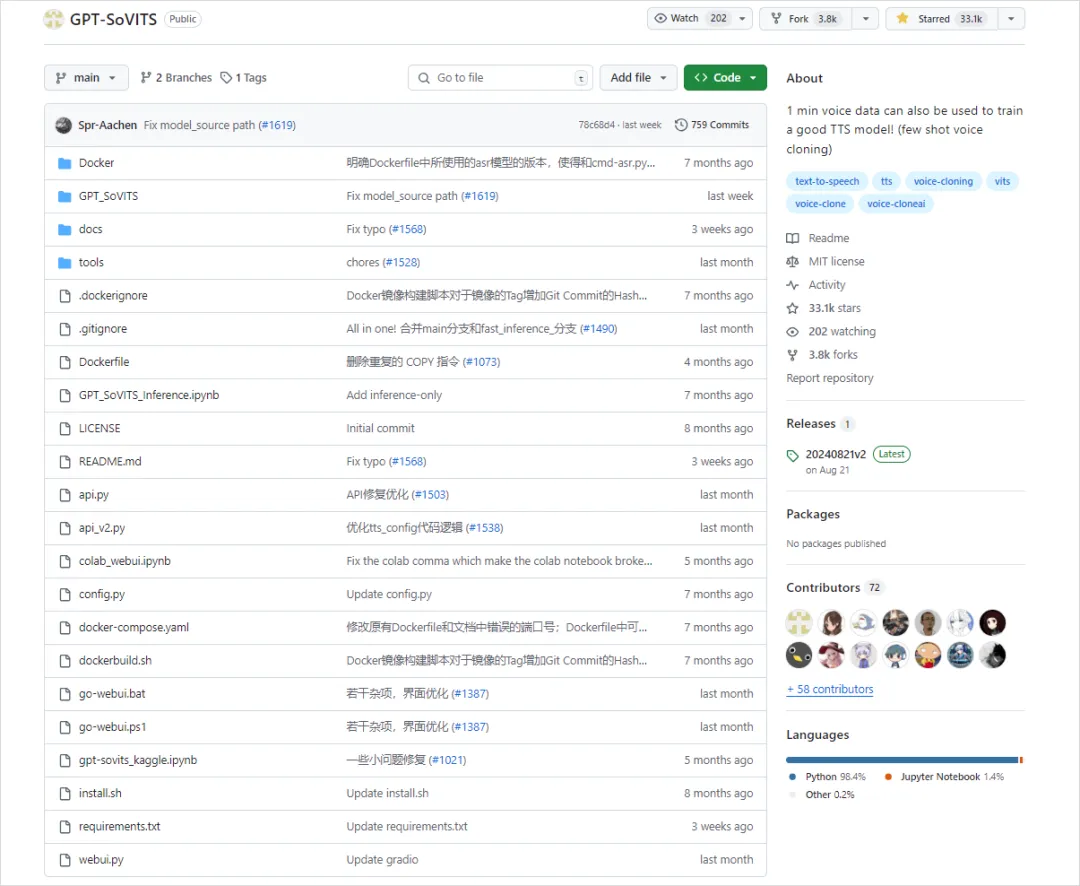Click the Fork icon in header
Screen dimensions: 1080x886
click(x=776, y=19)
